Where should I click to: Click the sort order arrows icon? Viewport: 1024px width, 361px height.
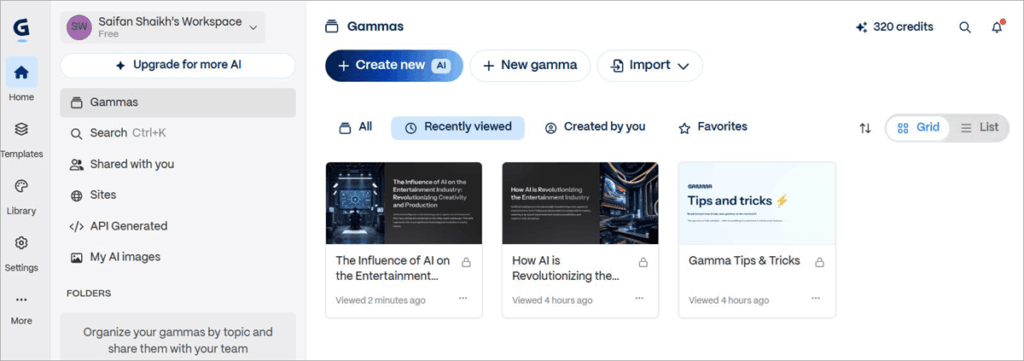(x=865, y=128)
